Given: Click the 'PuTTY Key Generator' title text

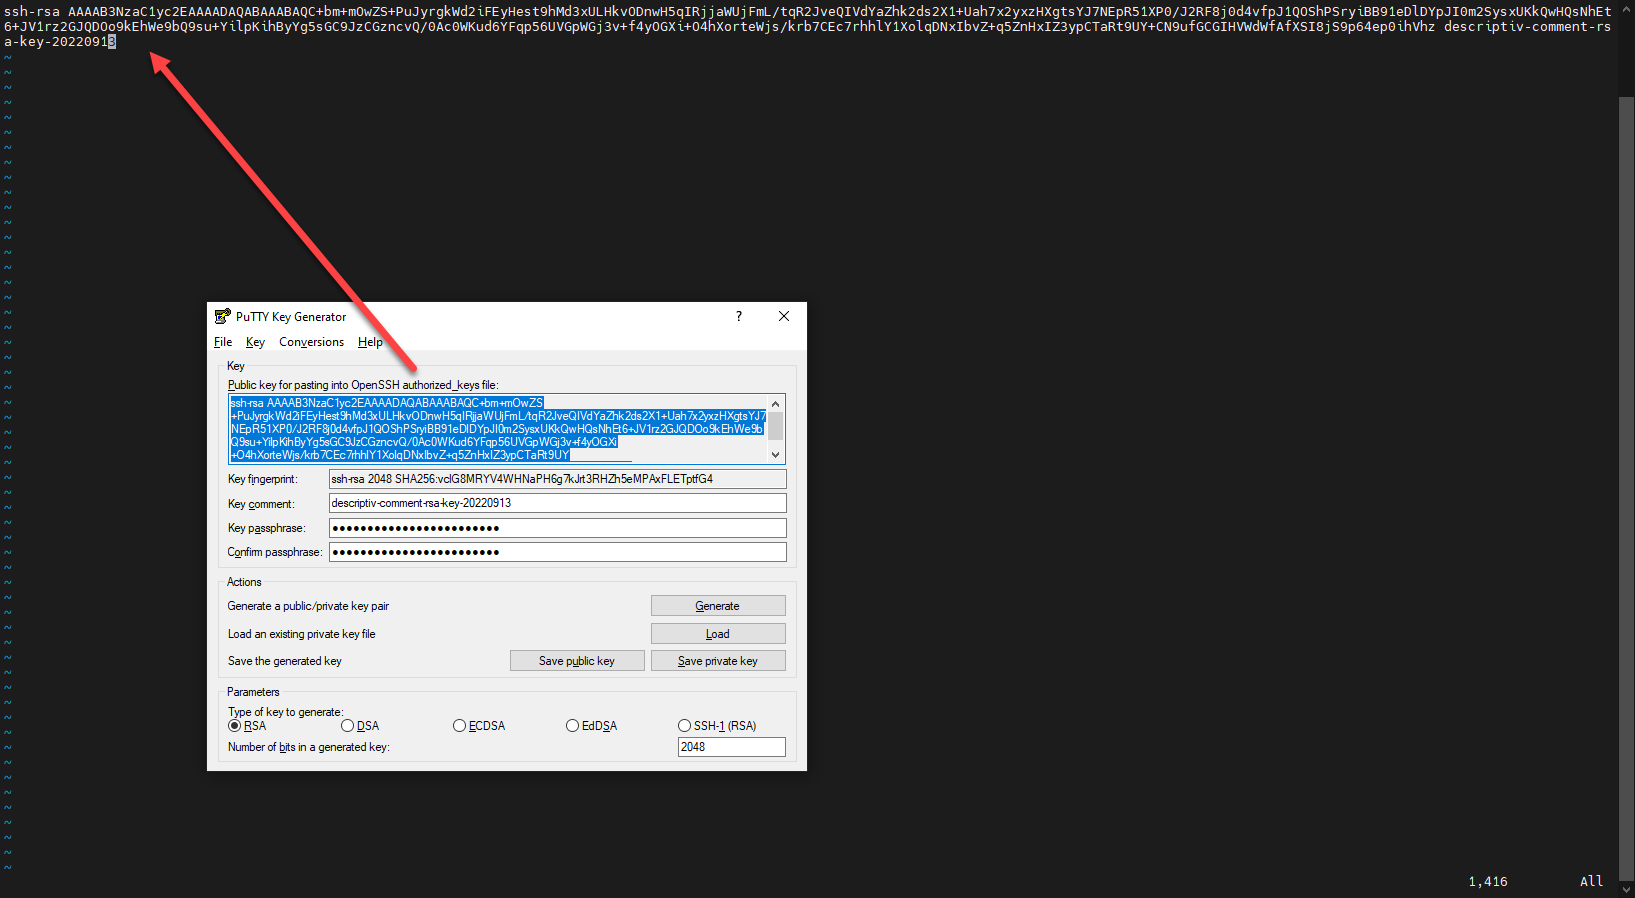Looking at the screenshot, I should click(x=291, y=316).
